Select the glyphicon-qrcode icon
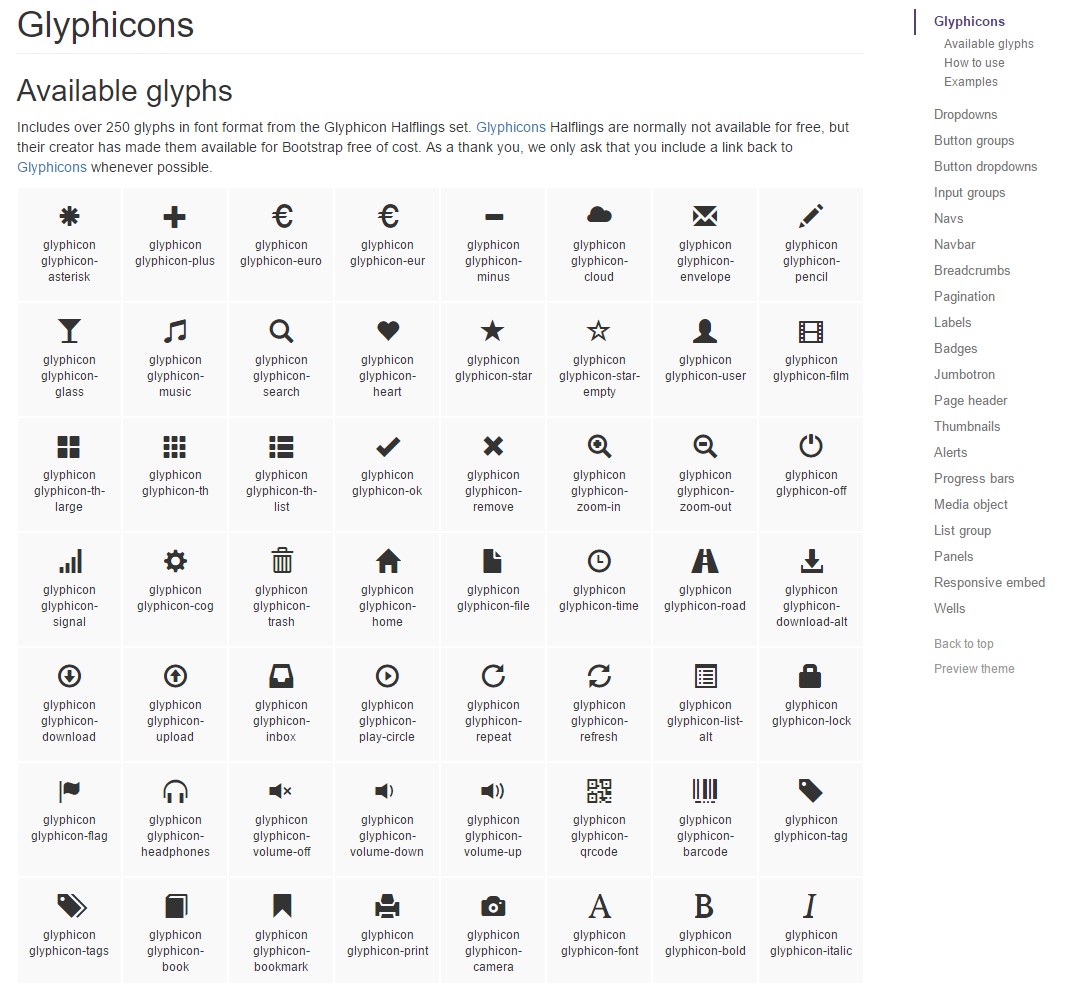This screenshot has width=1088, height=983. click(x=598, y=792)
